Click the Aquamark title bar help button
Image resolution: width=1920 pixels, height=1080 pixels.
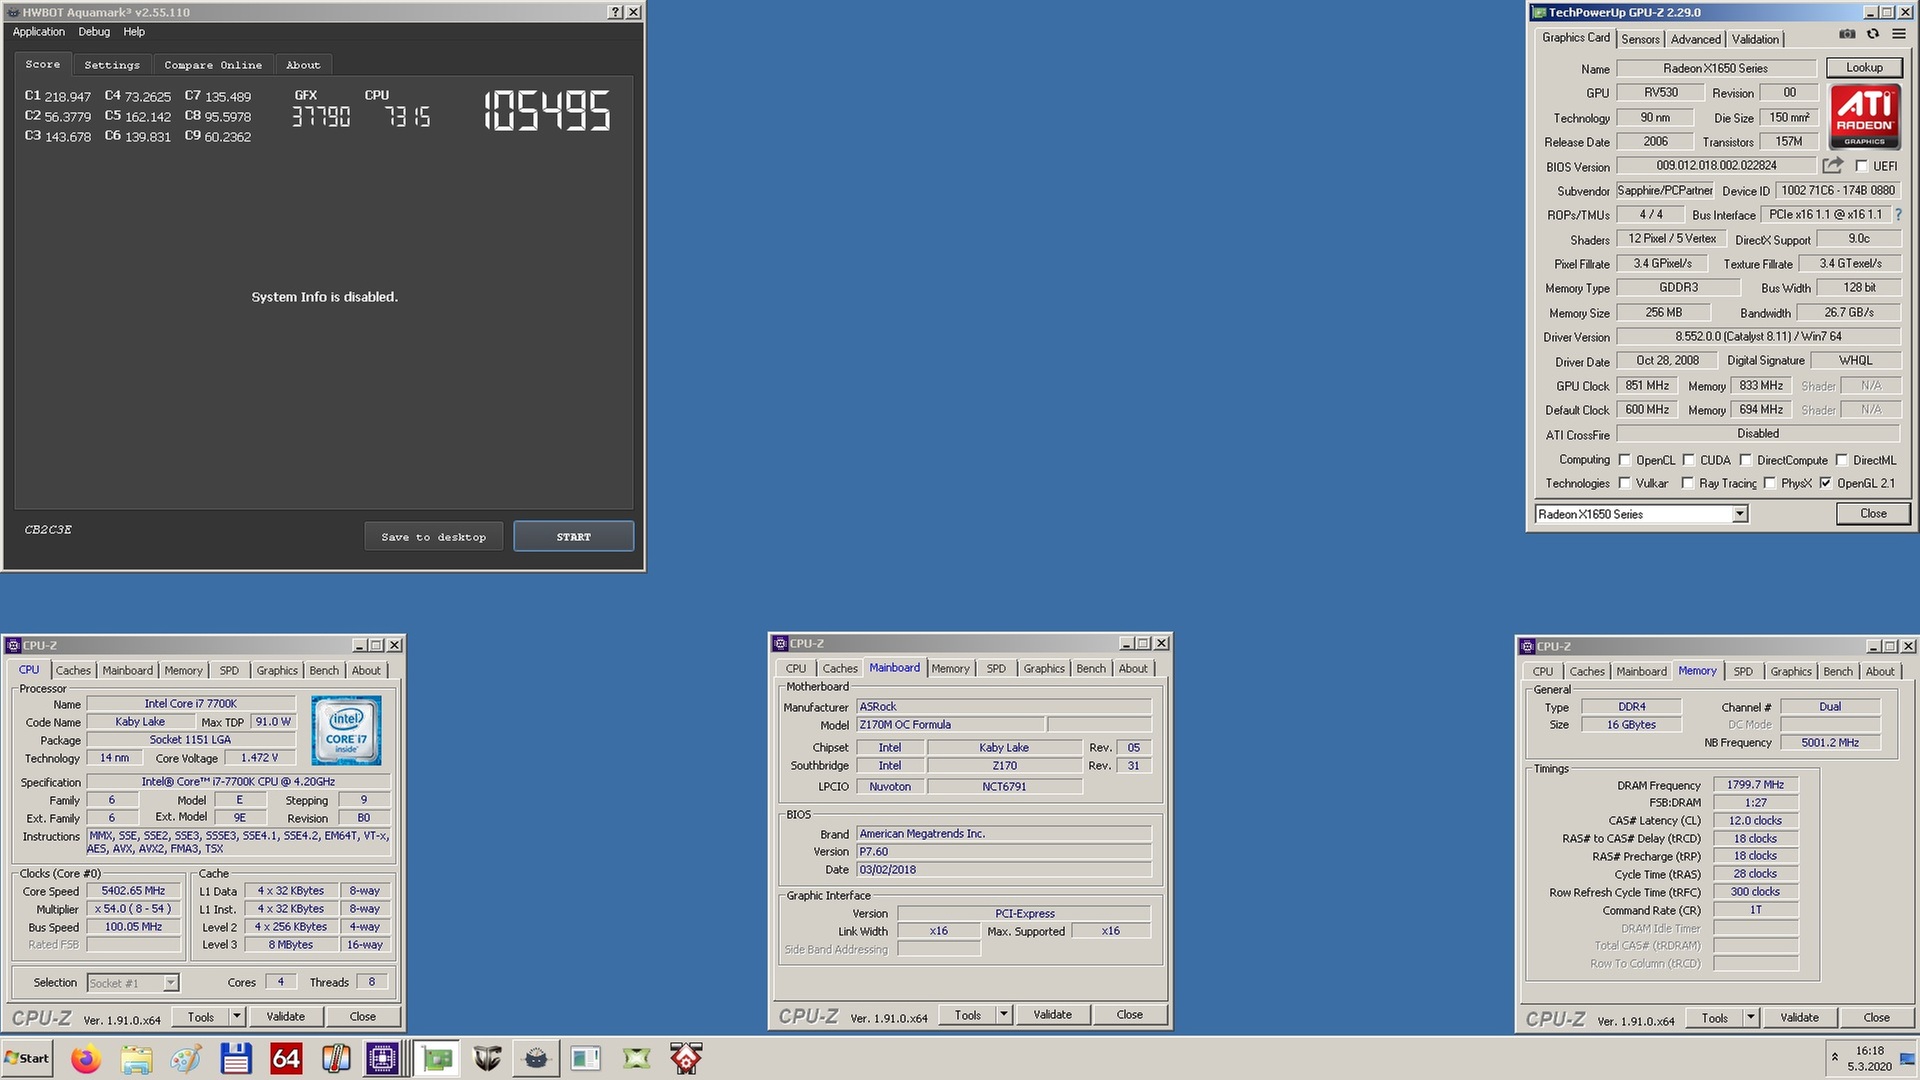(615, 12)
